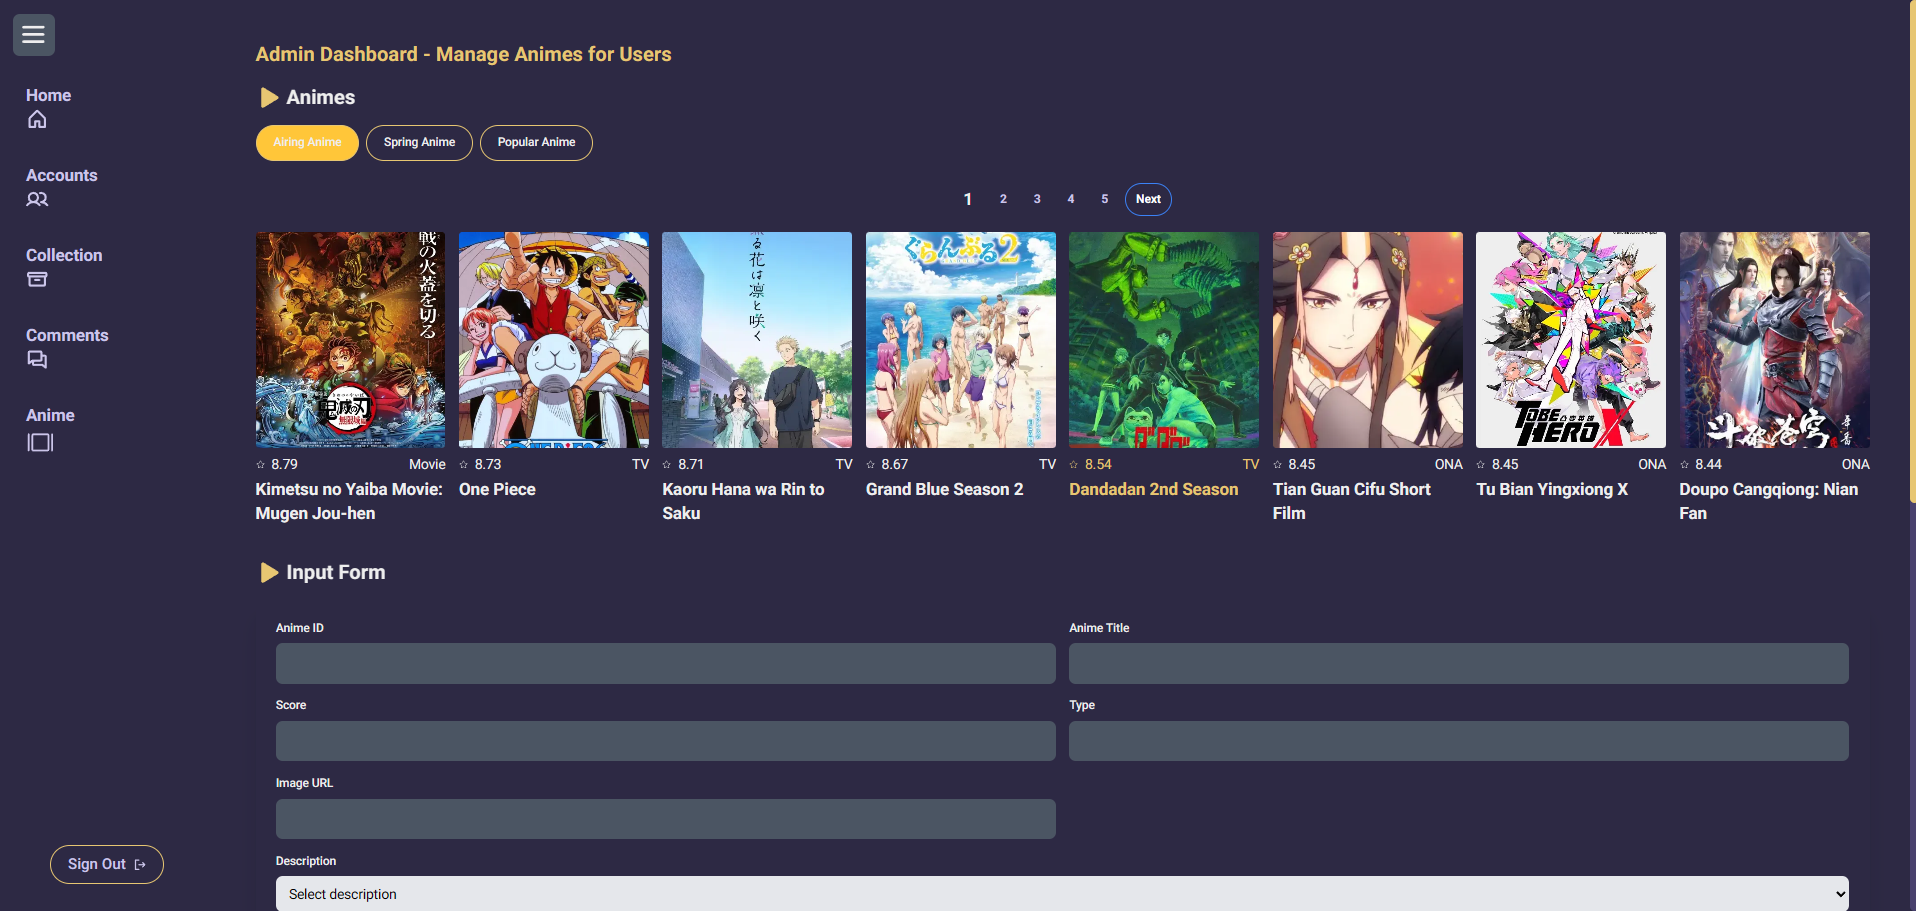Focus the Anime Title input field

(x=1459, y=664)
